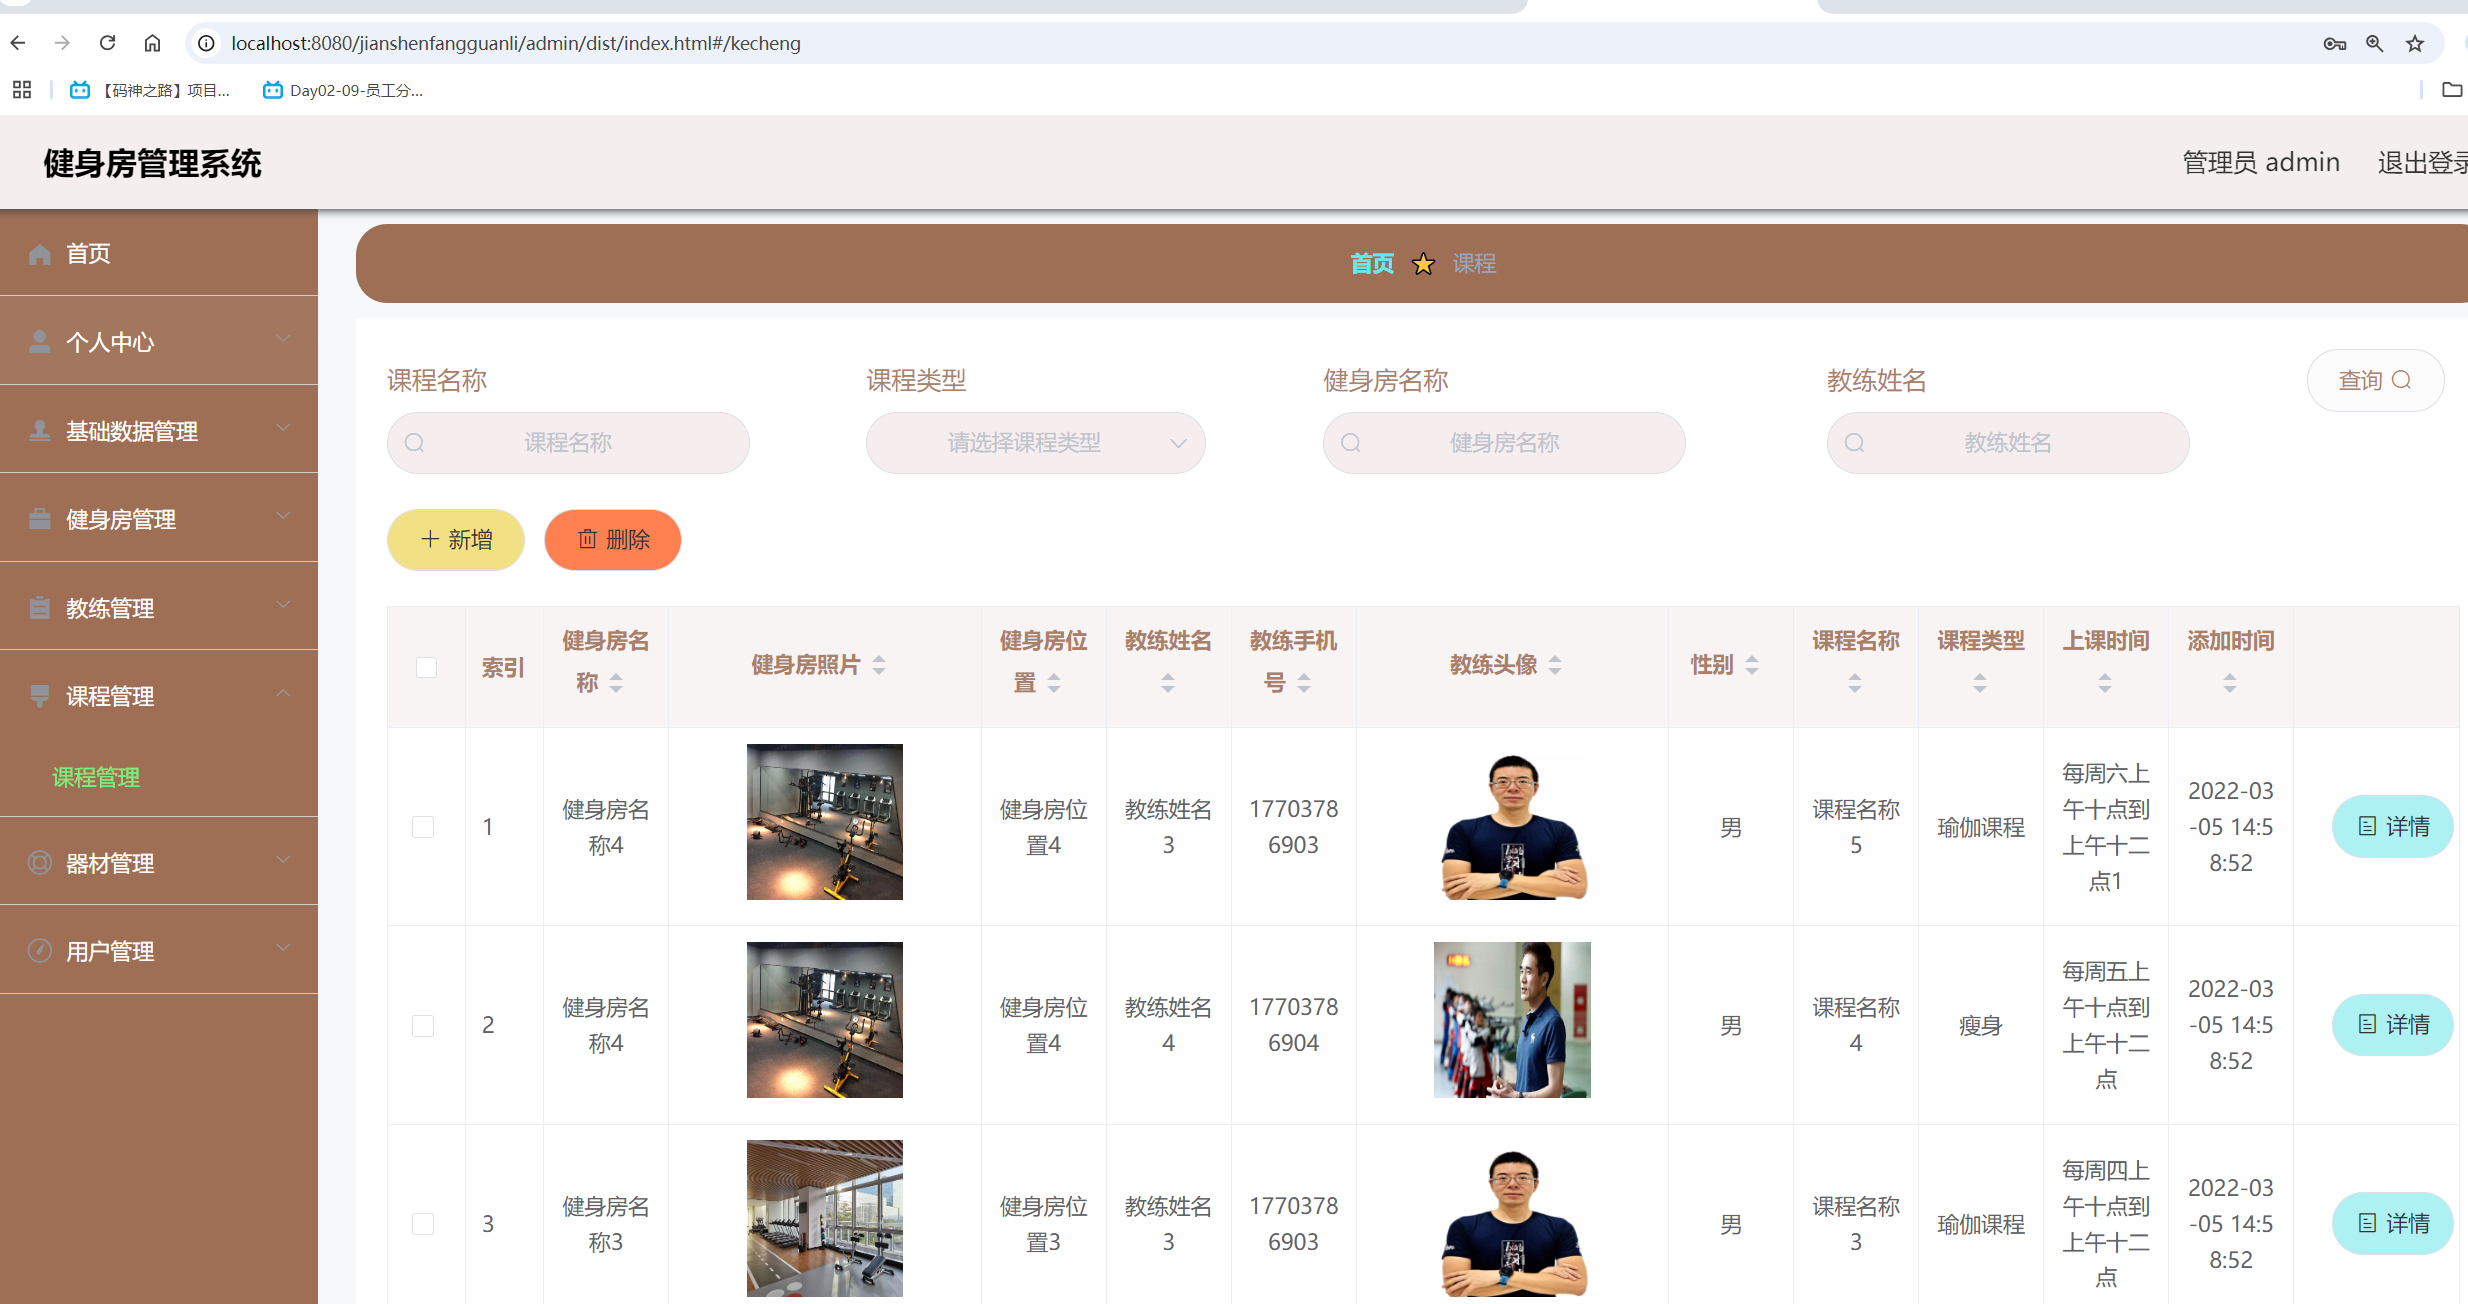Click the 器材管理 gear icon
2468x1304 pixels.
click(x=40, y=863)
